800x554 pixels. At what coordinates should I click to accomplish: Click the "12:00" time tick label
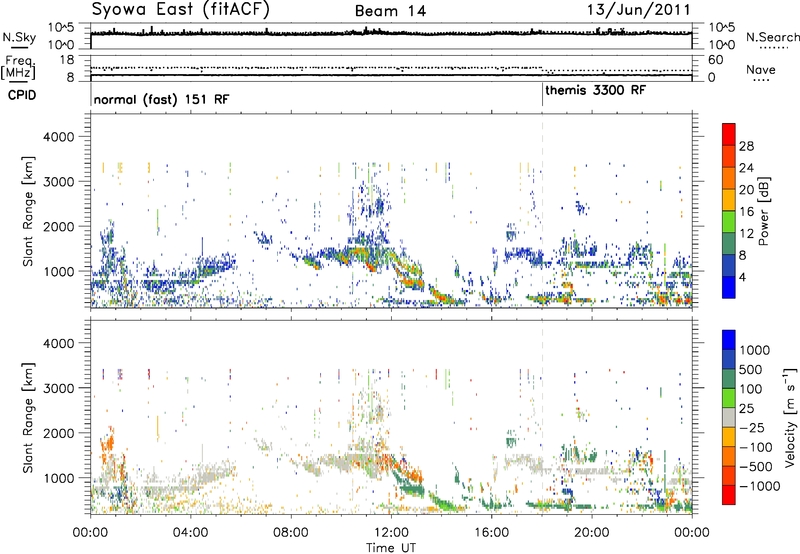coord(391,533)
